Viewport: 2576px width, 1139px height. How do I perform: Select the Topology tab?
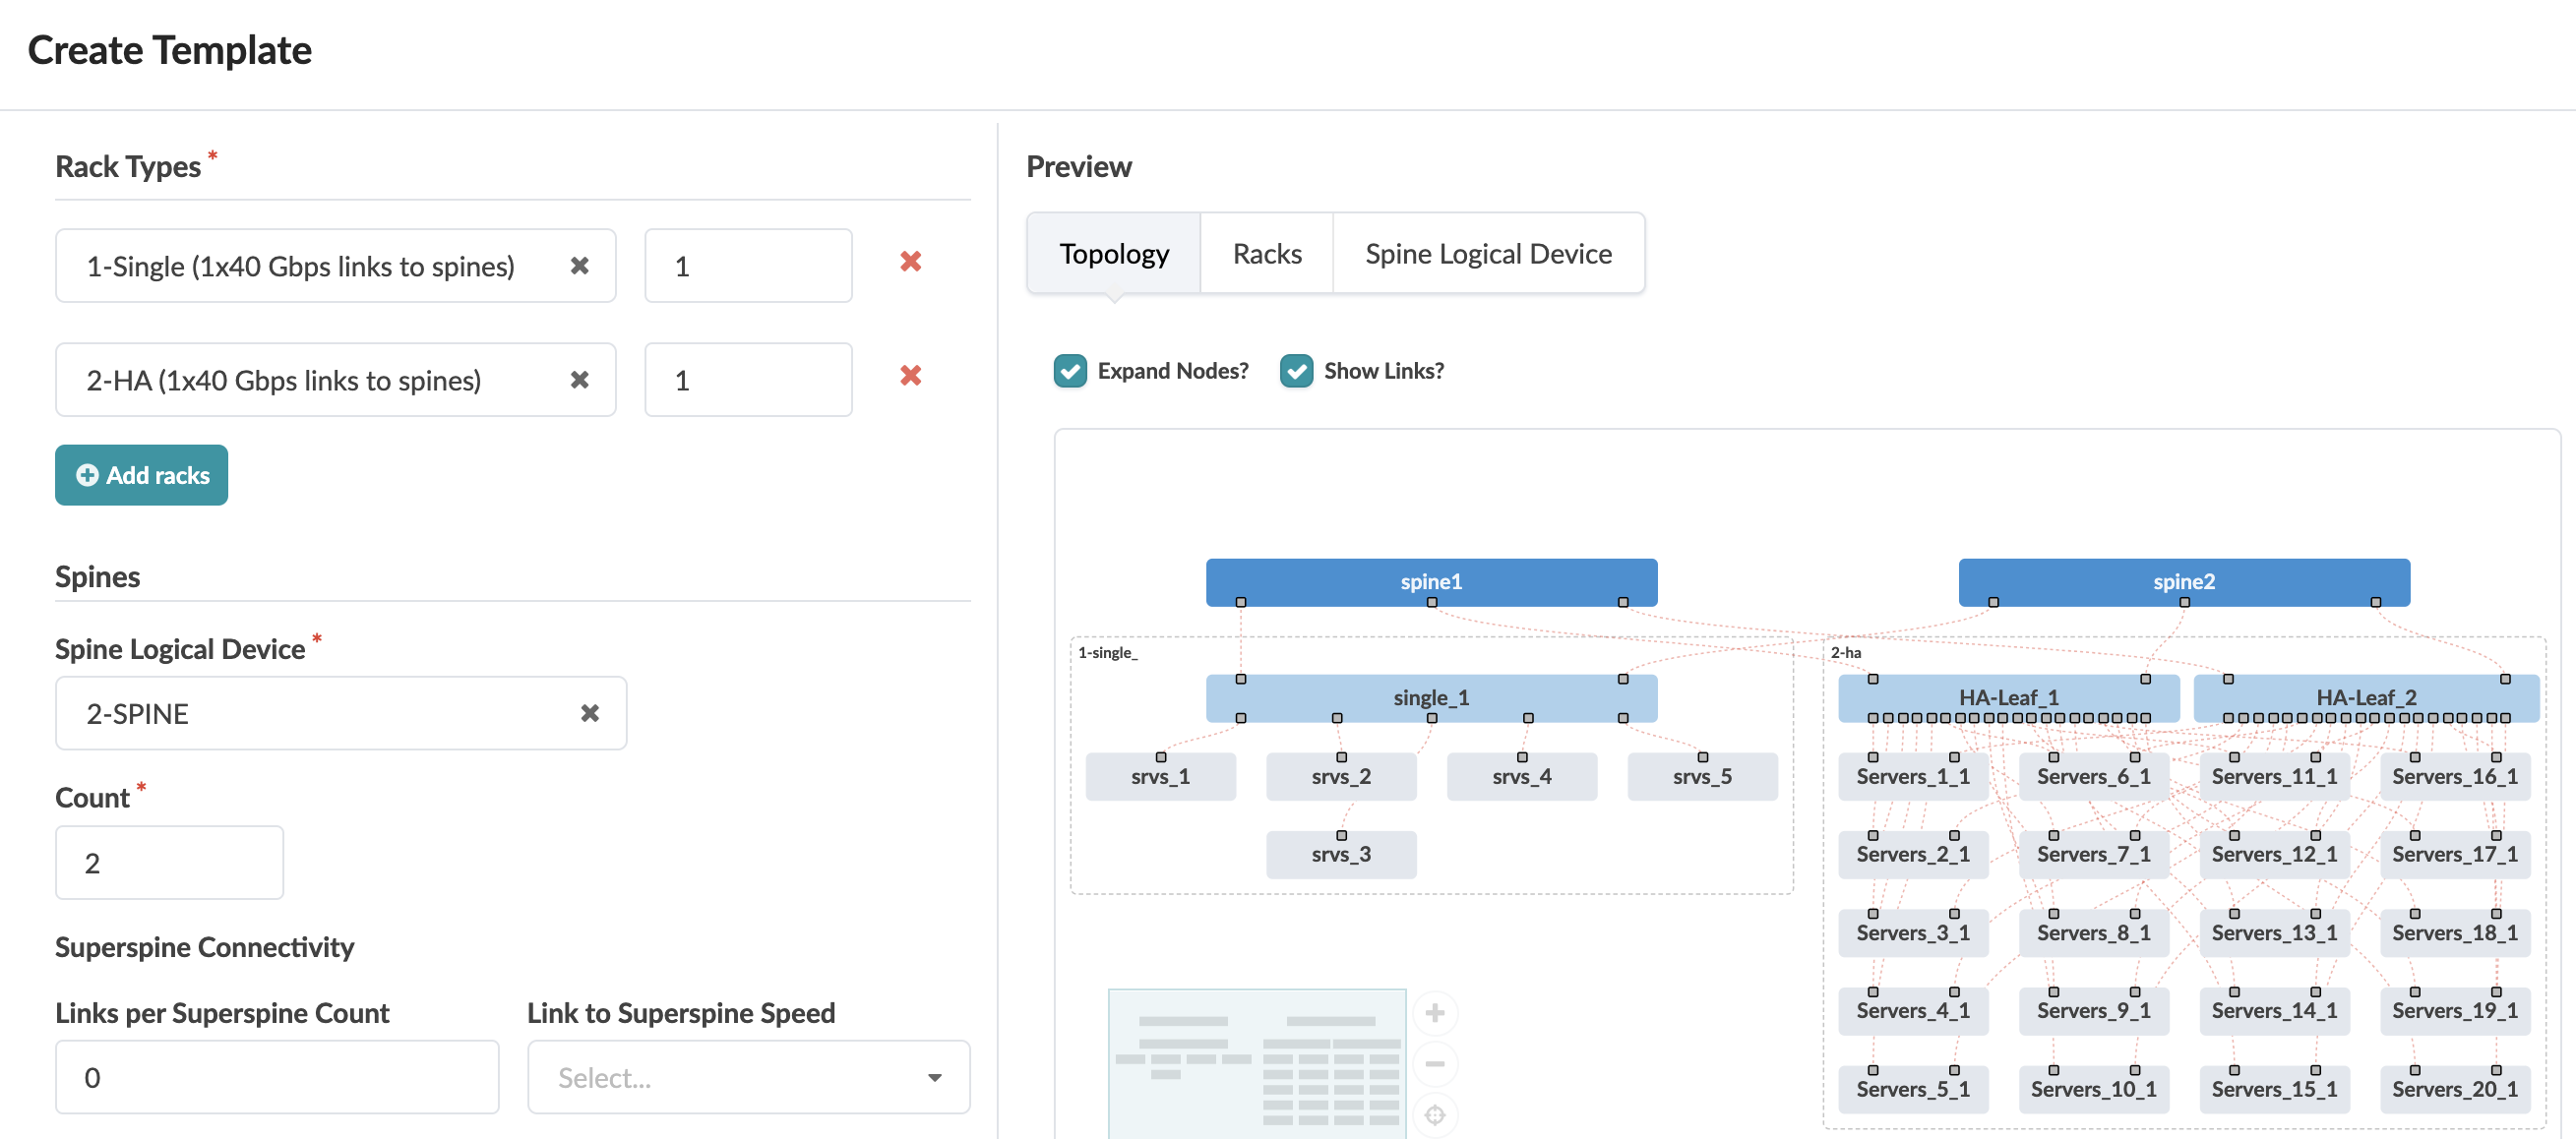click(x=1114, y=254)
